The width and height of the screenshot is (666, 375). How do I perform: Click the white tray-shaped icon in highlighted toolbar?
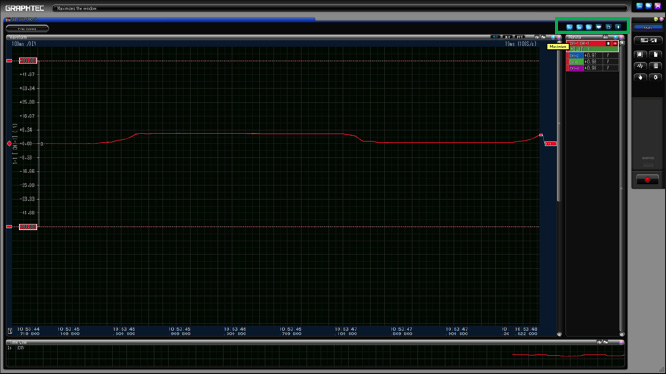[598, 27]
